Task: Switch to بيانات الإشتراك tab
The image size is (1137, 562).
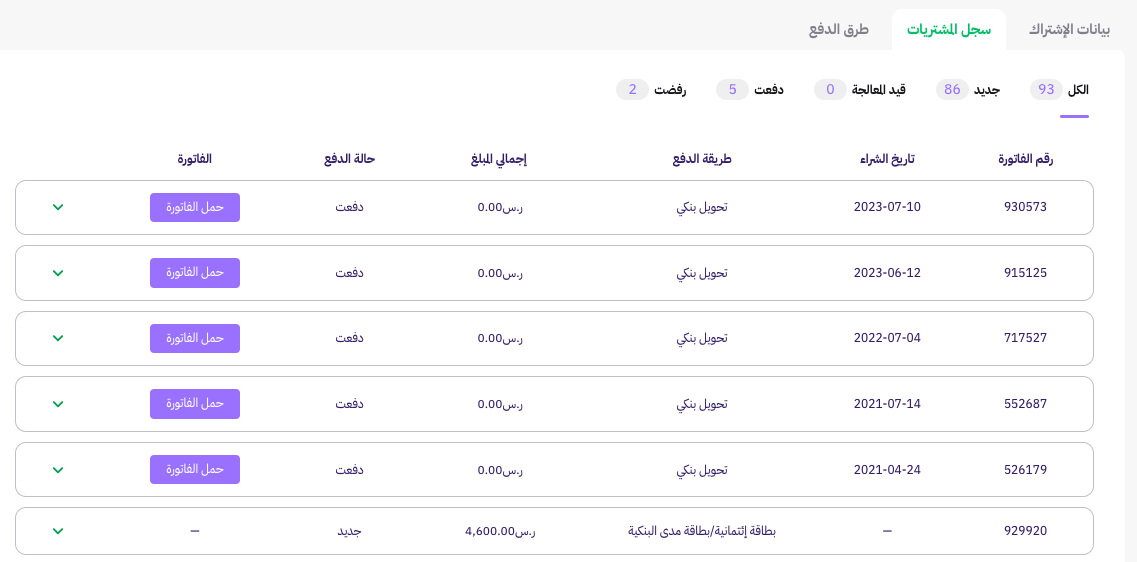Action: [1070, 30]
